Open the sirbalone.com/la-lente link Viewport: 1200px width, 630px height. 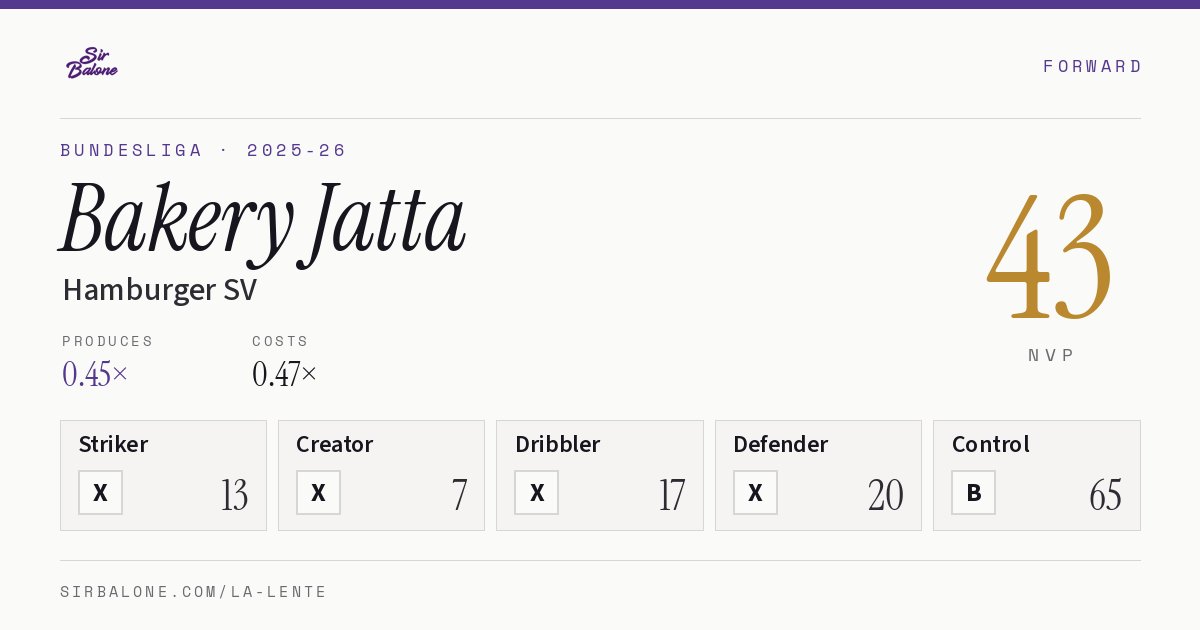[194, 592]
